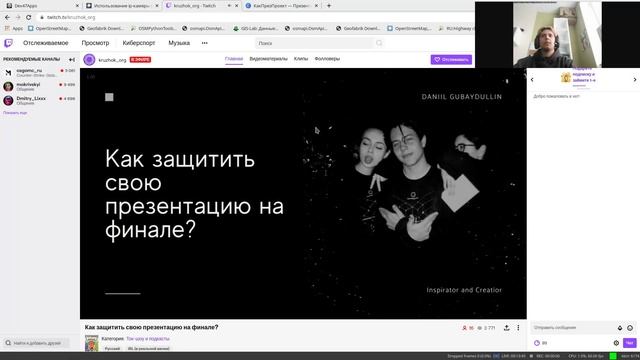The height and width of the screenshot is (360, 640).
Task: Open the emoji picker in chat
Action: [x=630, y=328]
